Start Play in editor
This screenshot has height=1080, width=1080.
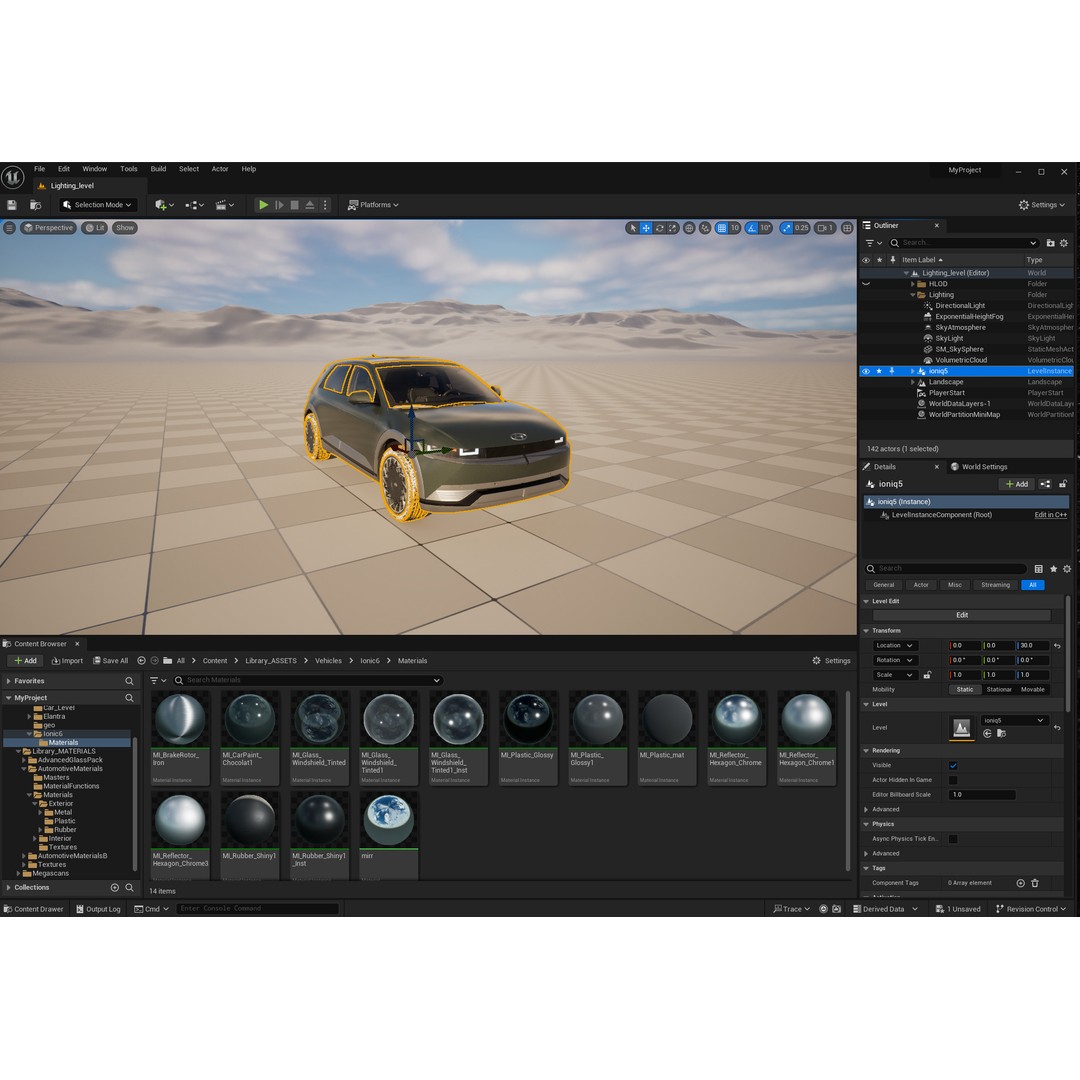263,205
